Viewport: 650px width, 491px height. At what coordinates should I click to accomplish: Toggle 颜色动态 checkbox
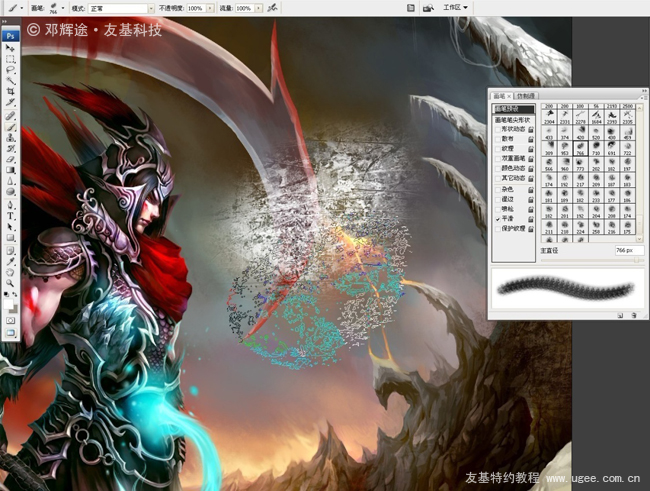[x=498, y=169]
